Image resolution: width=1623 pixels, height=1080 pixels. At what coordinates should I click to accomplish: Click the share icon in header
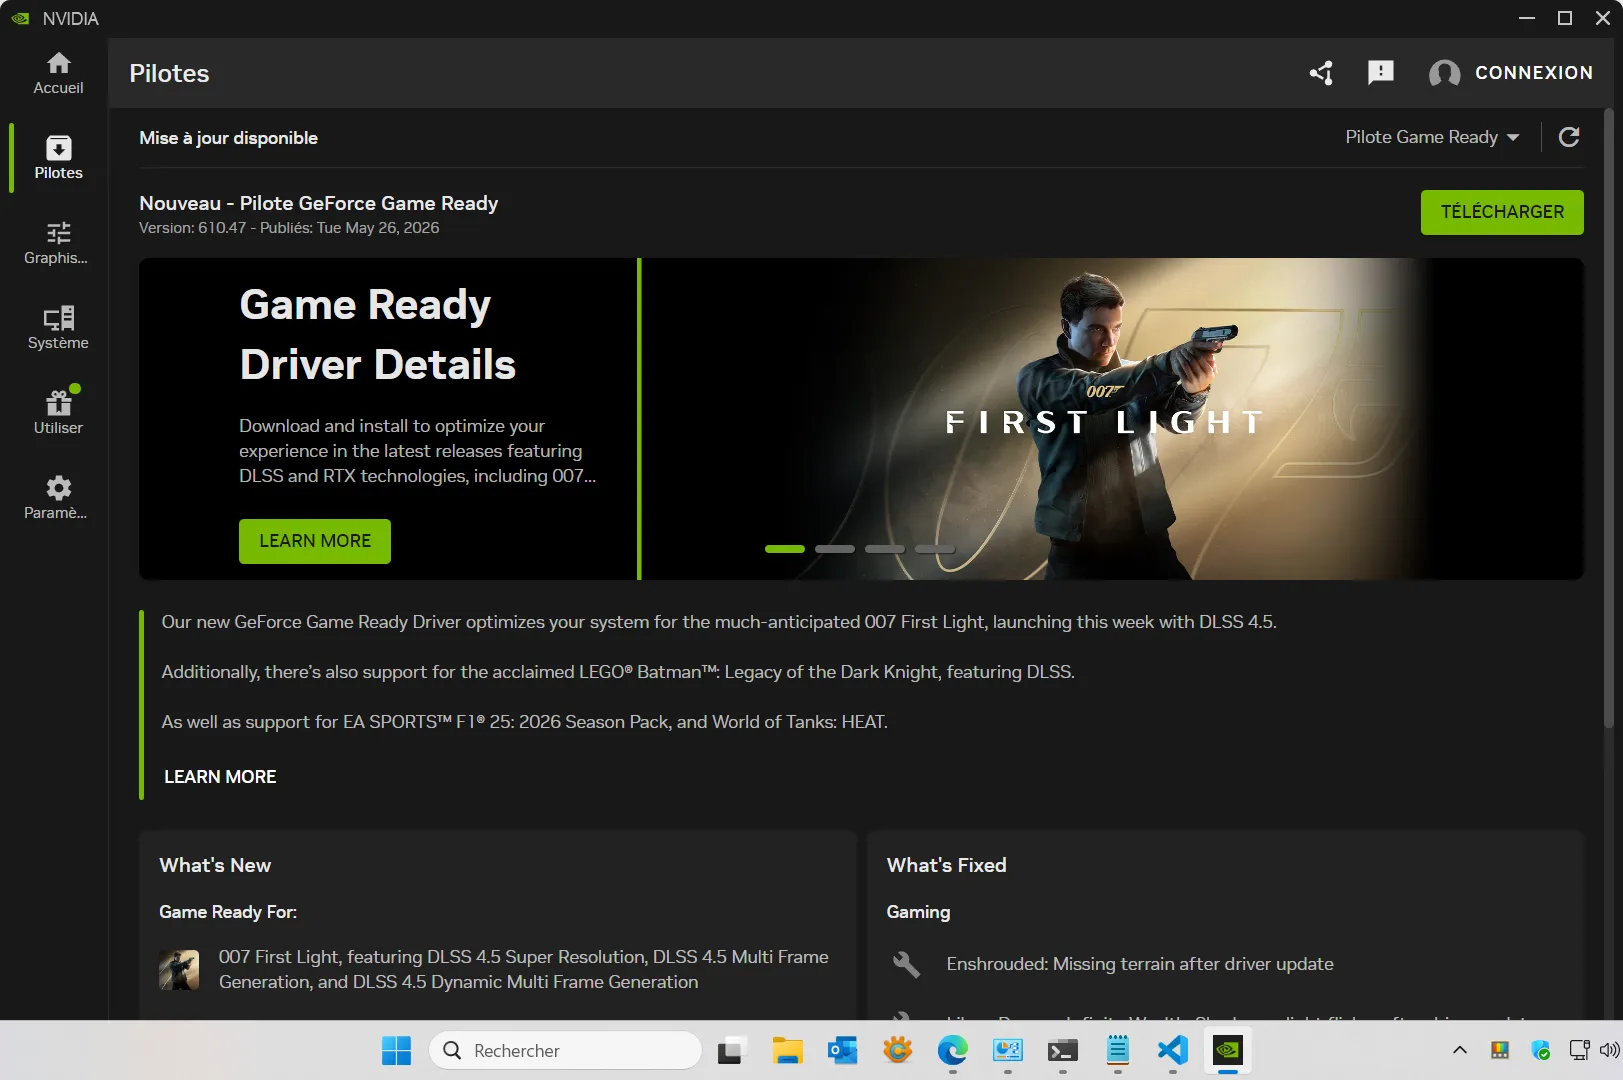(1322, 73)
